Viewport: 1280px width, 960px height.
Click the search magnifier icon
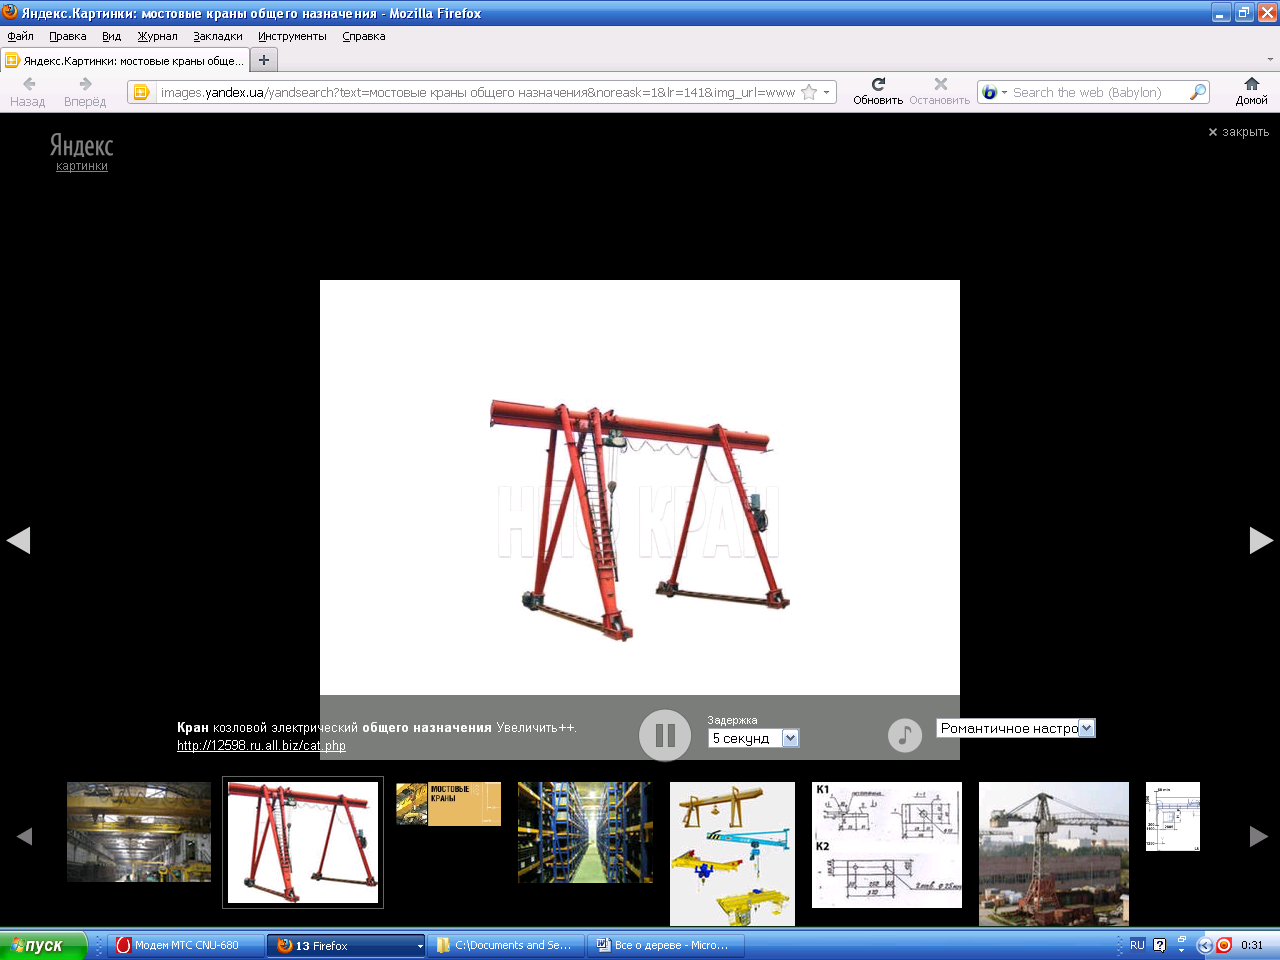coord(1197,92)
